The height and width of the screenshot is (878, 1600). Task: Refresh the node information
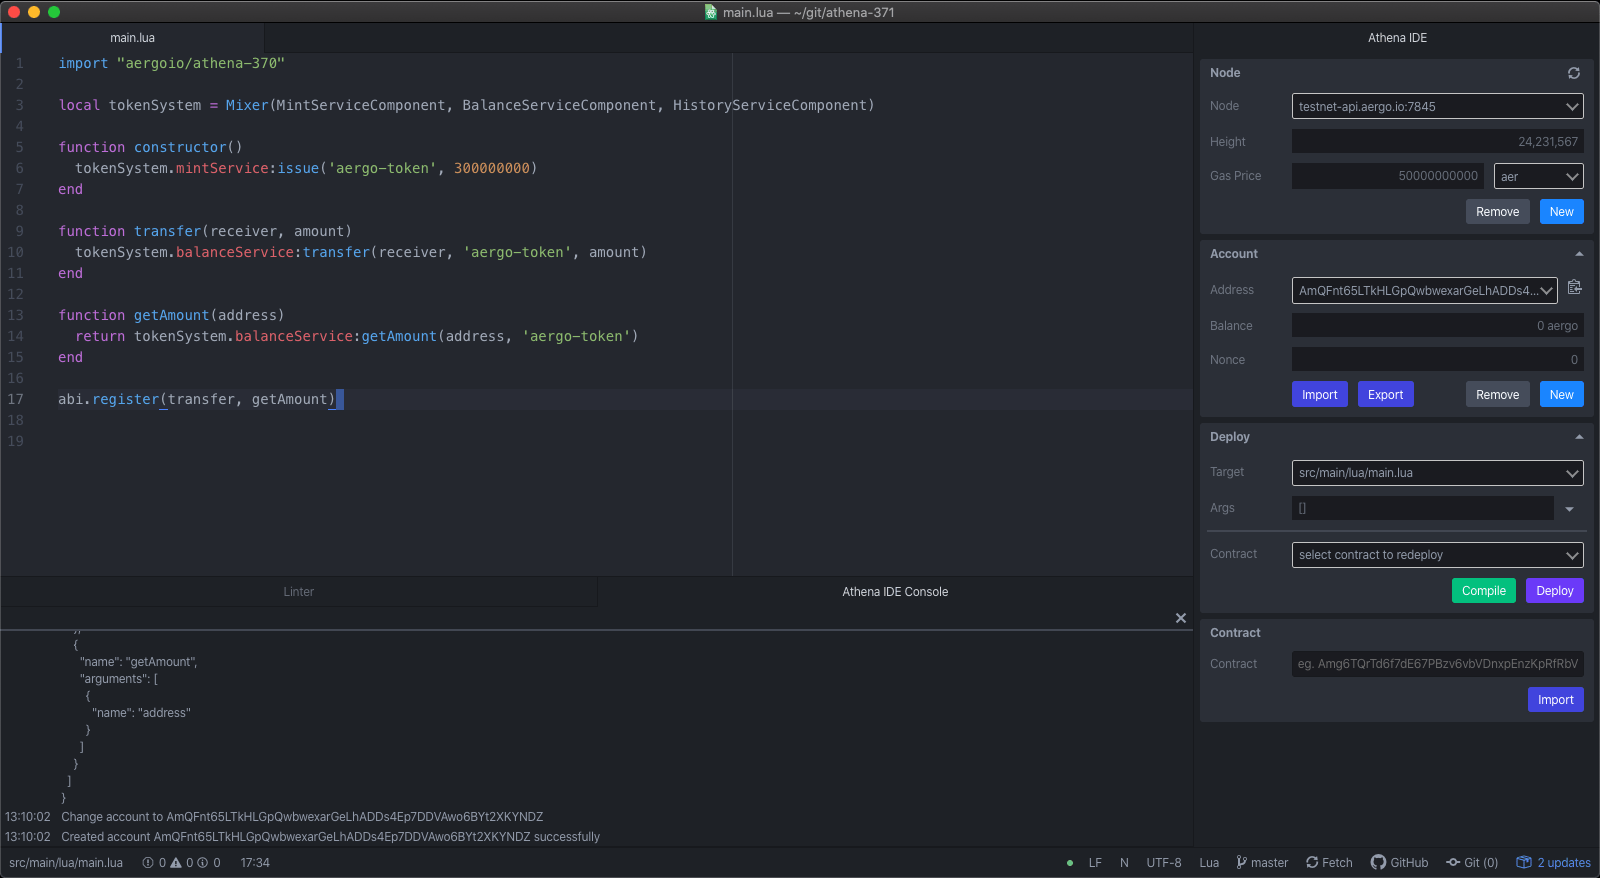(x=1573, y=73)
